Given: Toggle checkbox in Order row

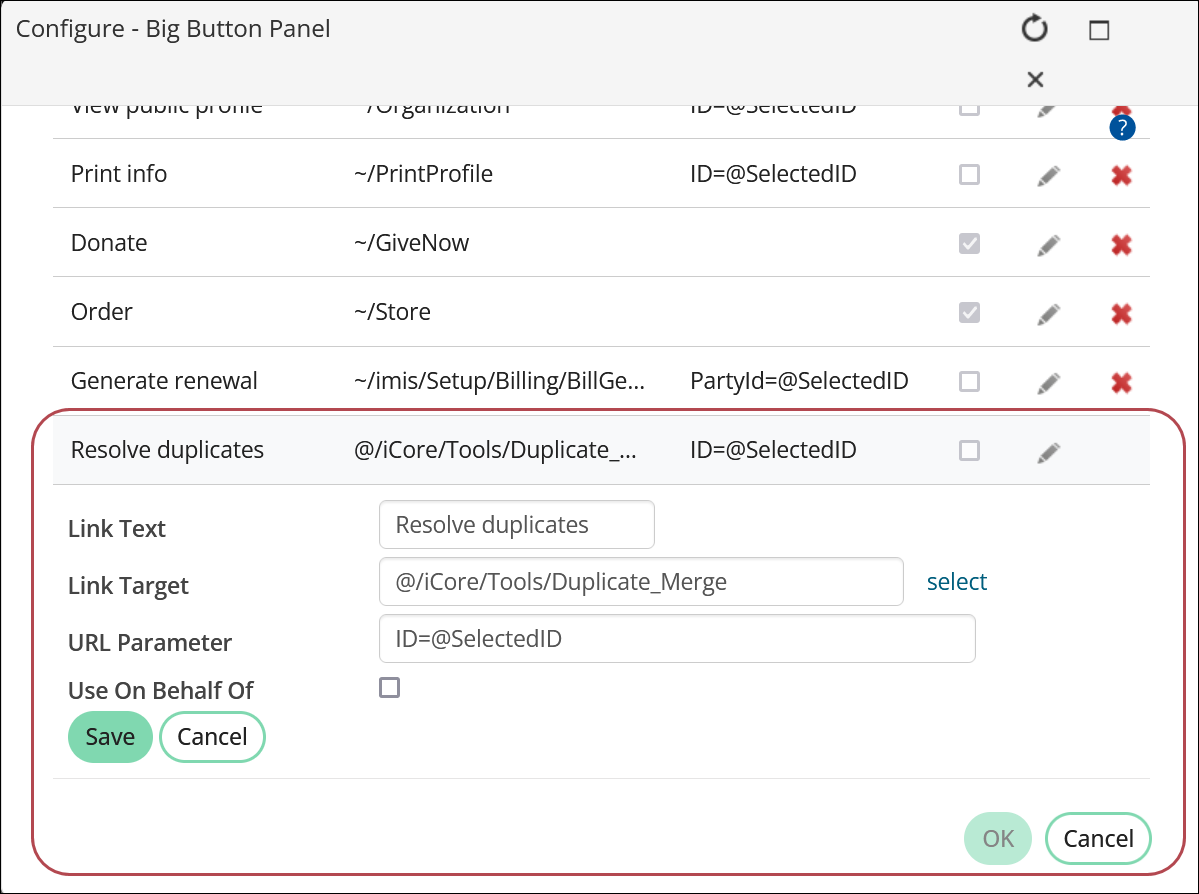Looking at the screenshot, I should pos(970,312).
